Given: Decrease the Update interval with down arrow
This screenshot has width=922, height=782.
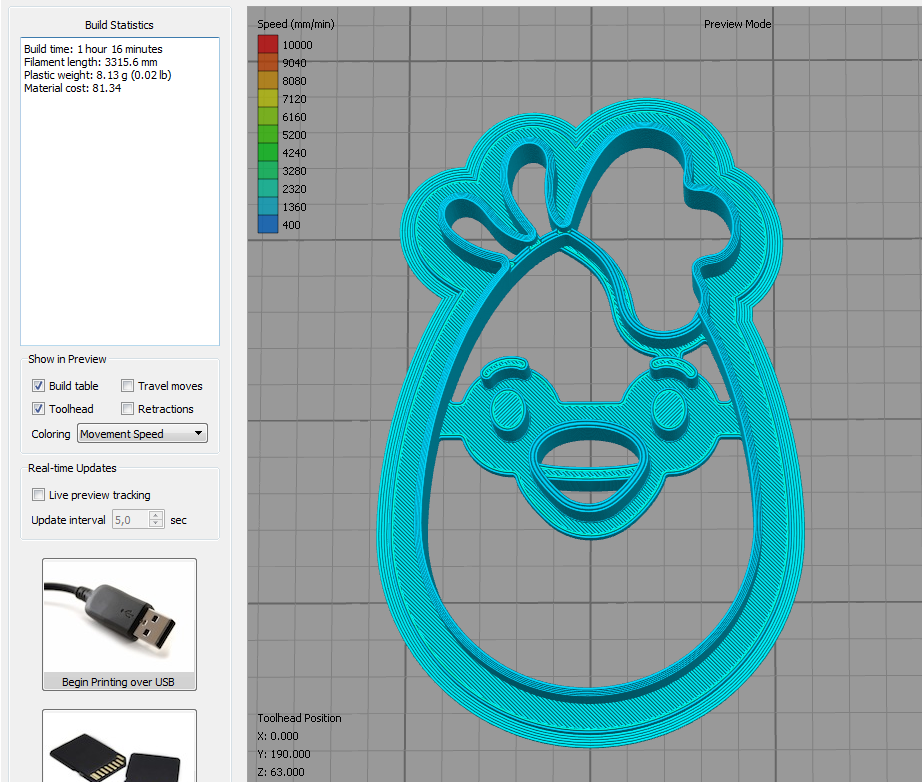Looking at the screenshot, I should click(x=156, y=524).
